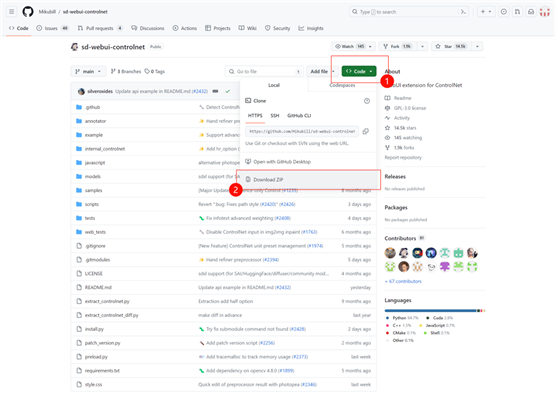Switch to the Code tab
This screenshot has height=396, width=556.
click(19, 28)
